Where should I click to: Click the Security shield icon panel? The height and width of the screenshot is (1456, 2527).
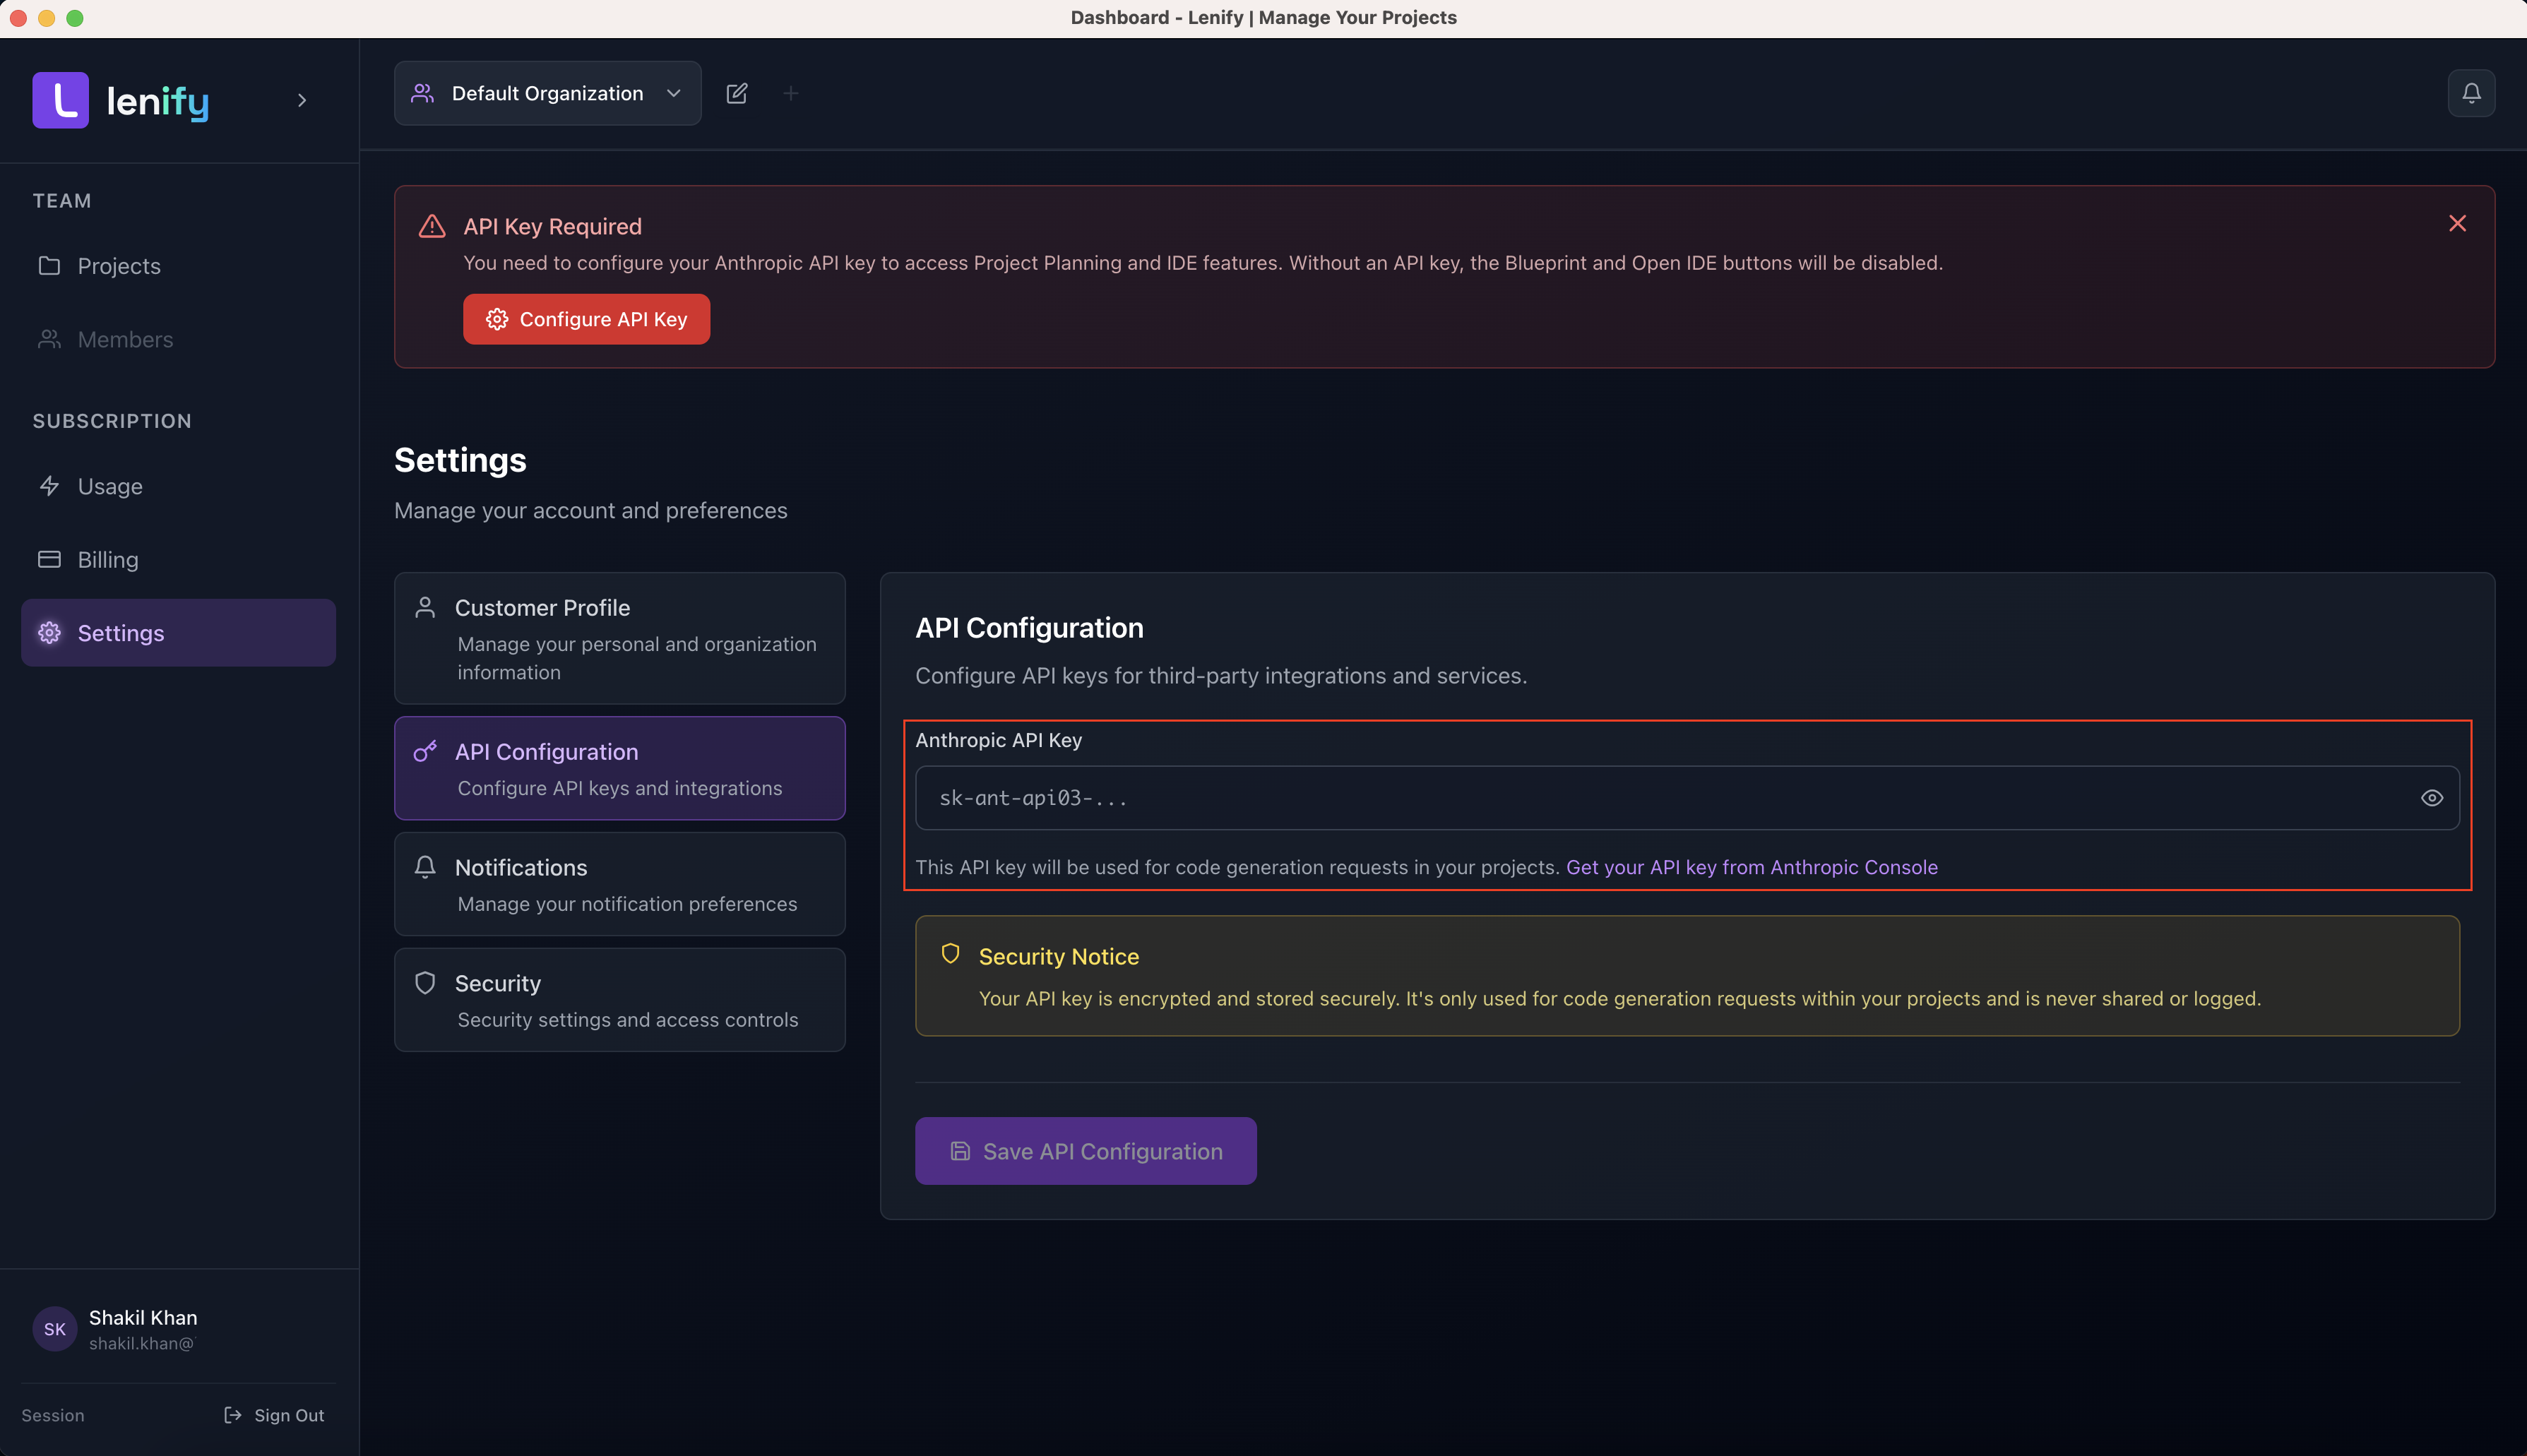[x=424, y=982]
